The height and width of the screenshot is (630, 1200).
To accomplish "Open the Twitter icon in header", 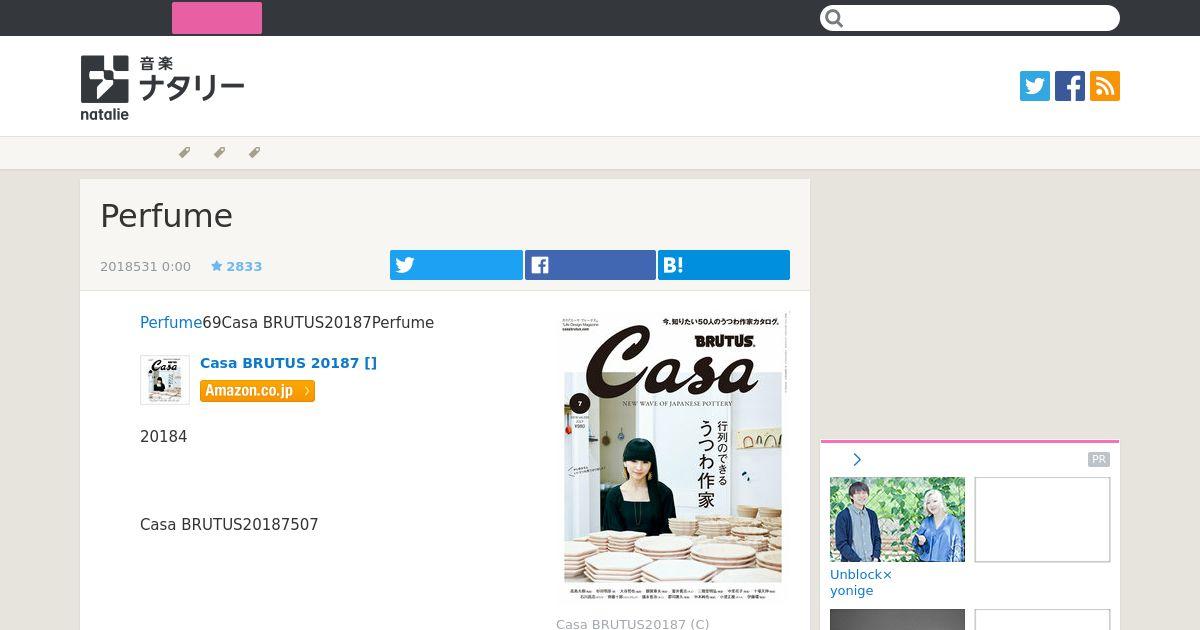I will [x=1035, y=86].
